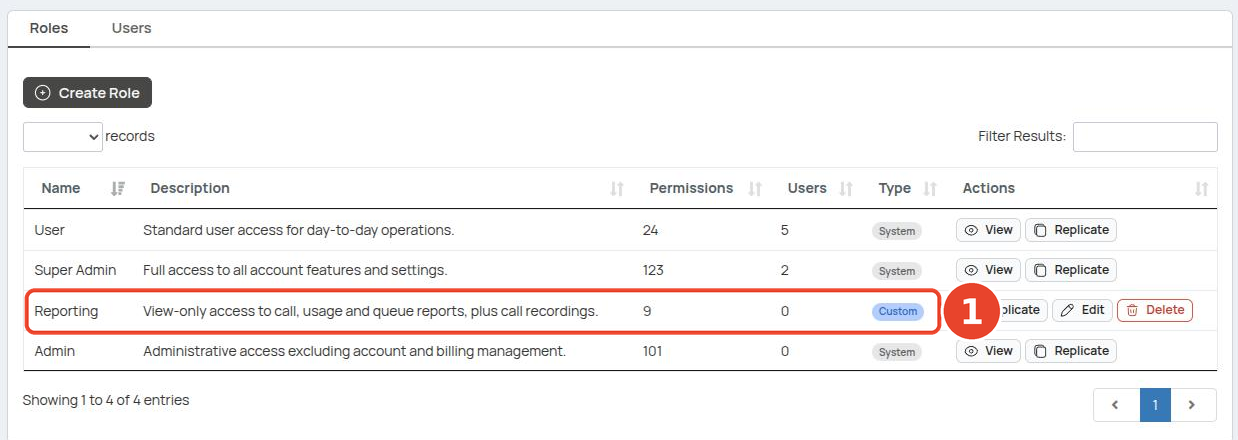Edit the Reporting role
This screenshot has height=440, width=1238.
1082,310
